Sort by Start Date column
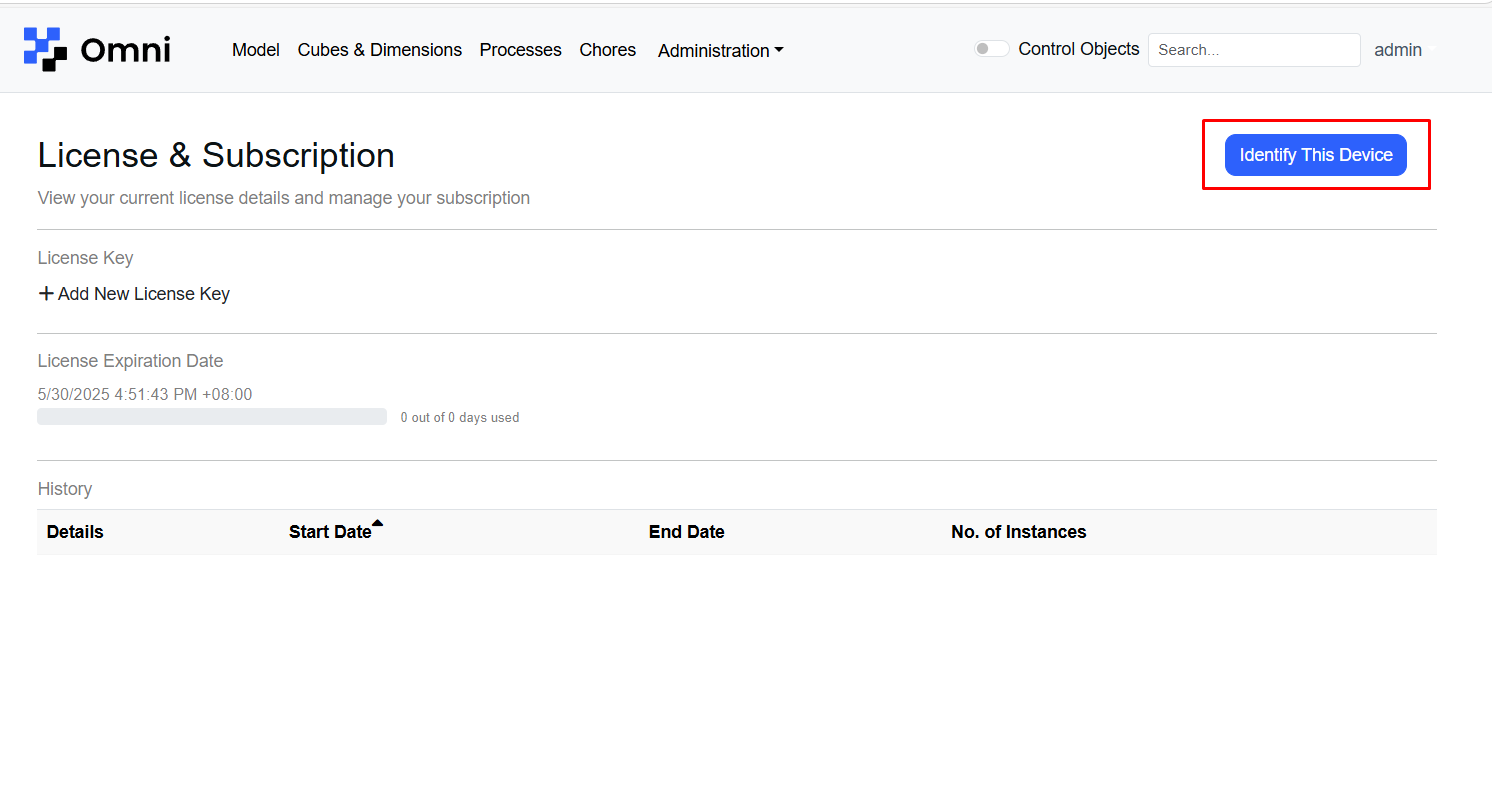1492x805 pixels. [x=330, y=532]
